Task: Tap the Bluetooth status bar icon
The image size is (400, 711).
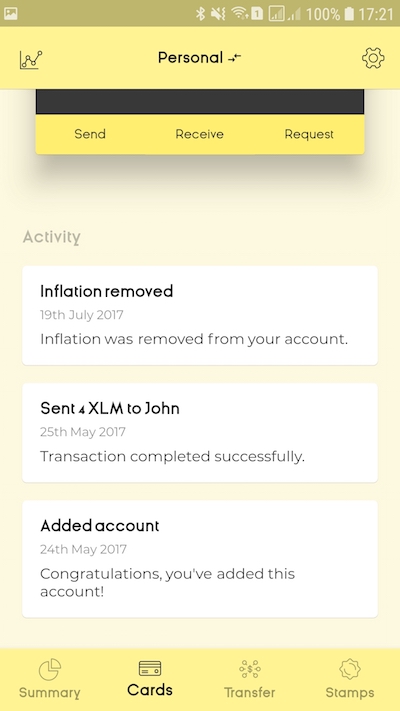Action: tap(200, 14)
